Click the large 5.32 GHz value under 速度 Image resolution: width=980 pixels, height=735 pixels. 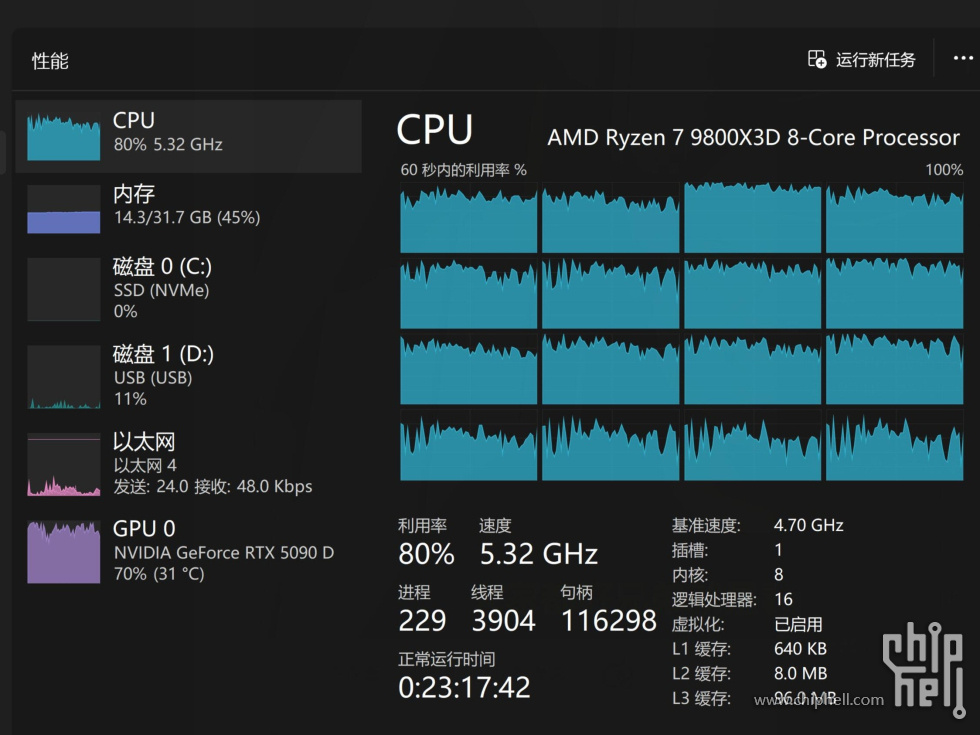(x=539, y=554)
